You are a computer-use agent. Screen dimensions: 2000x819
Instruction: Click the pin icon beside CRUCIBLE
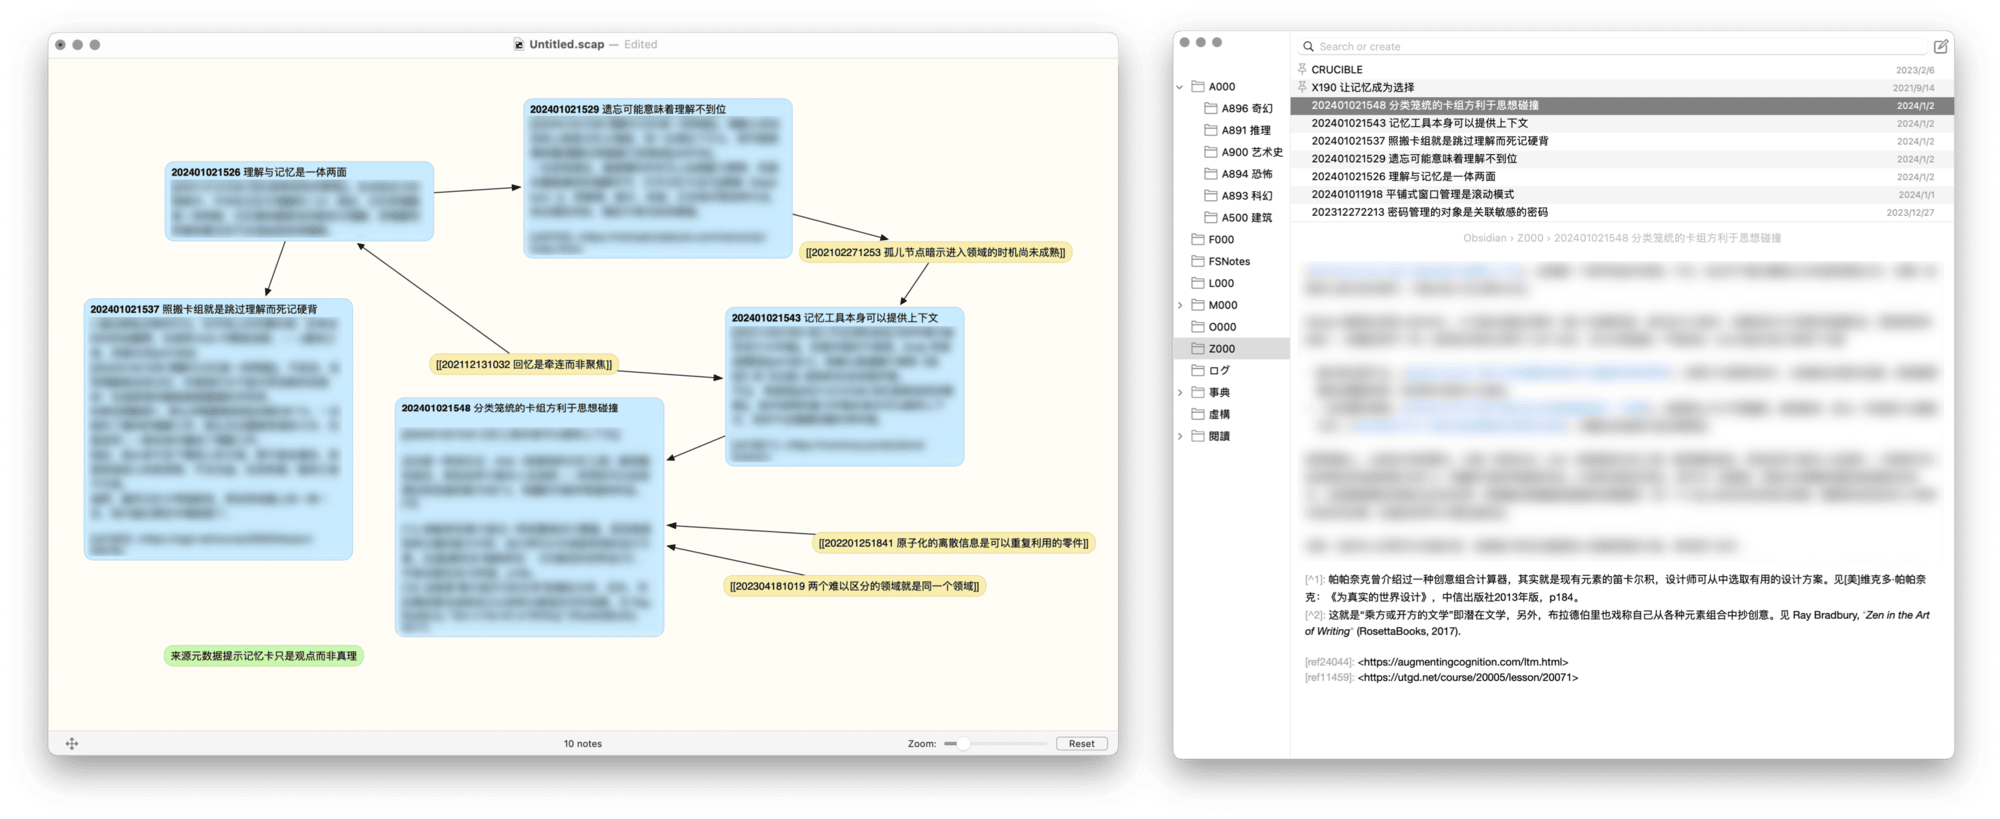pos(1302,69)
